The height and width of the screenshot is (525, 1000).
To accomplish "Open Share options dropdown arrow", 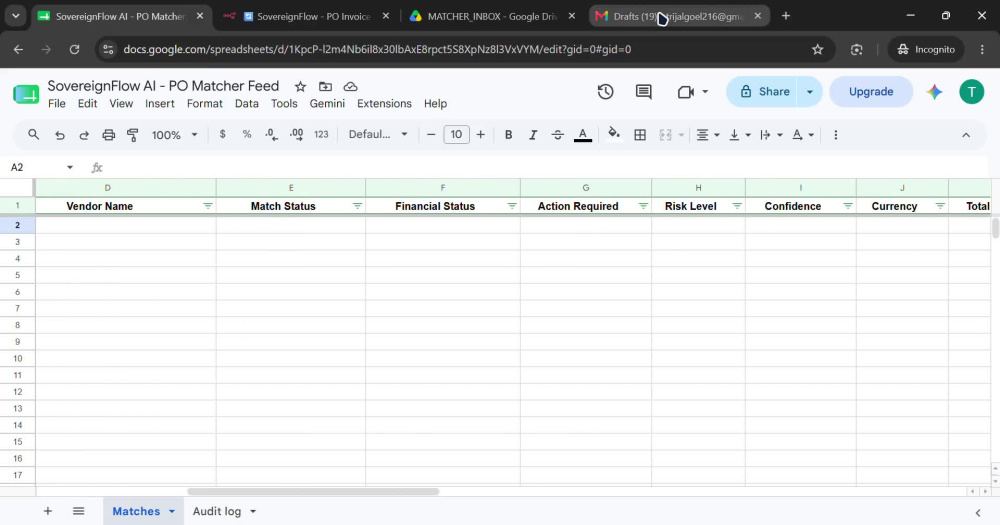I will point(809,92).
